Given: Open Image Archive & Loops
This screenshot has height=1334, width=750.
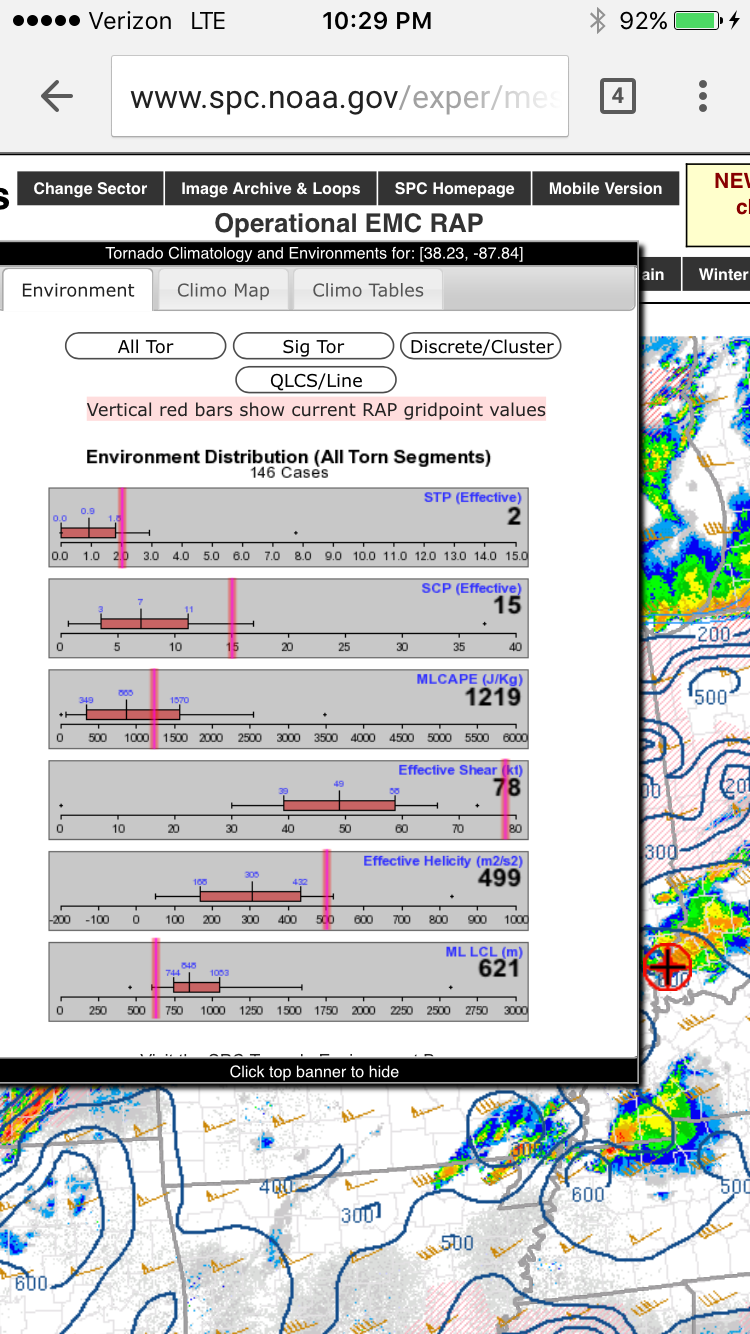Looking at the screenshot, I should tap(270, 188).
